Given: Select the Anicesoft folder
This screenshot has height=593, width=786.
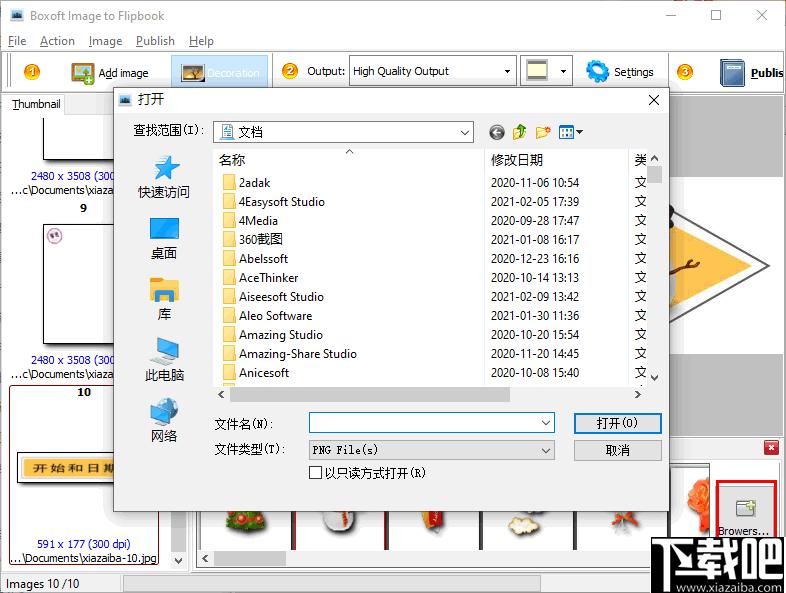Looking at the screenshot, I should coord(256,373).
